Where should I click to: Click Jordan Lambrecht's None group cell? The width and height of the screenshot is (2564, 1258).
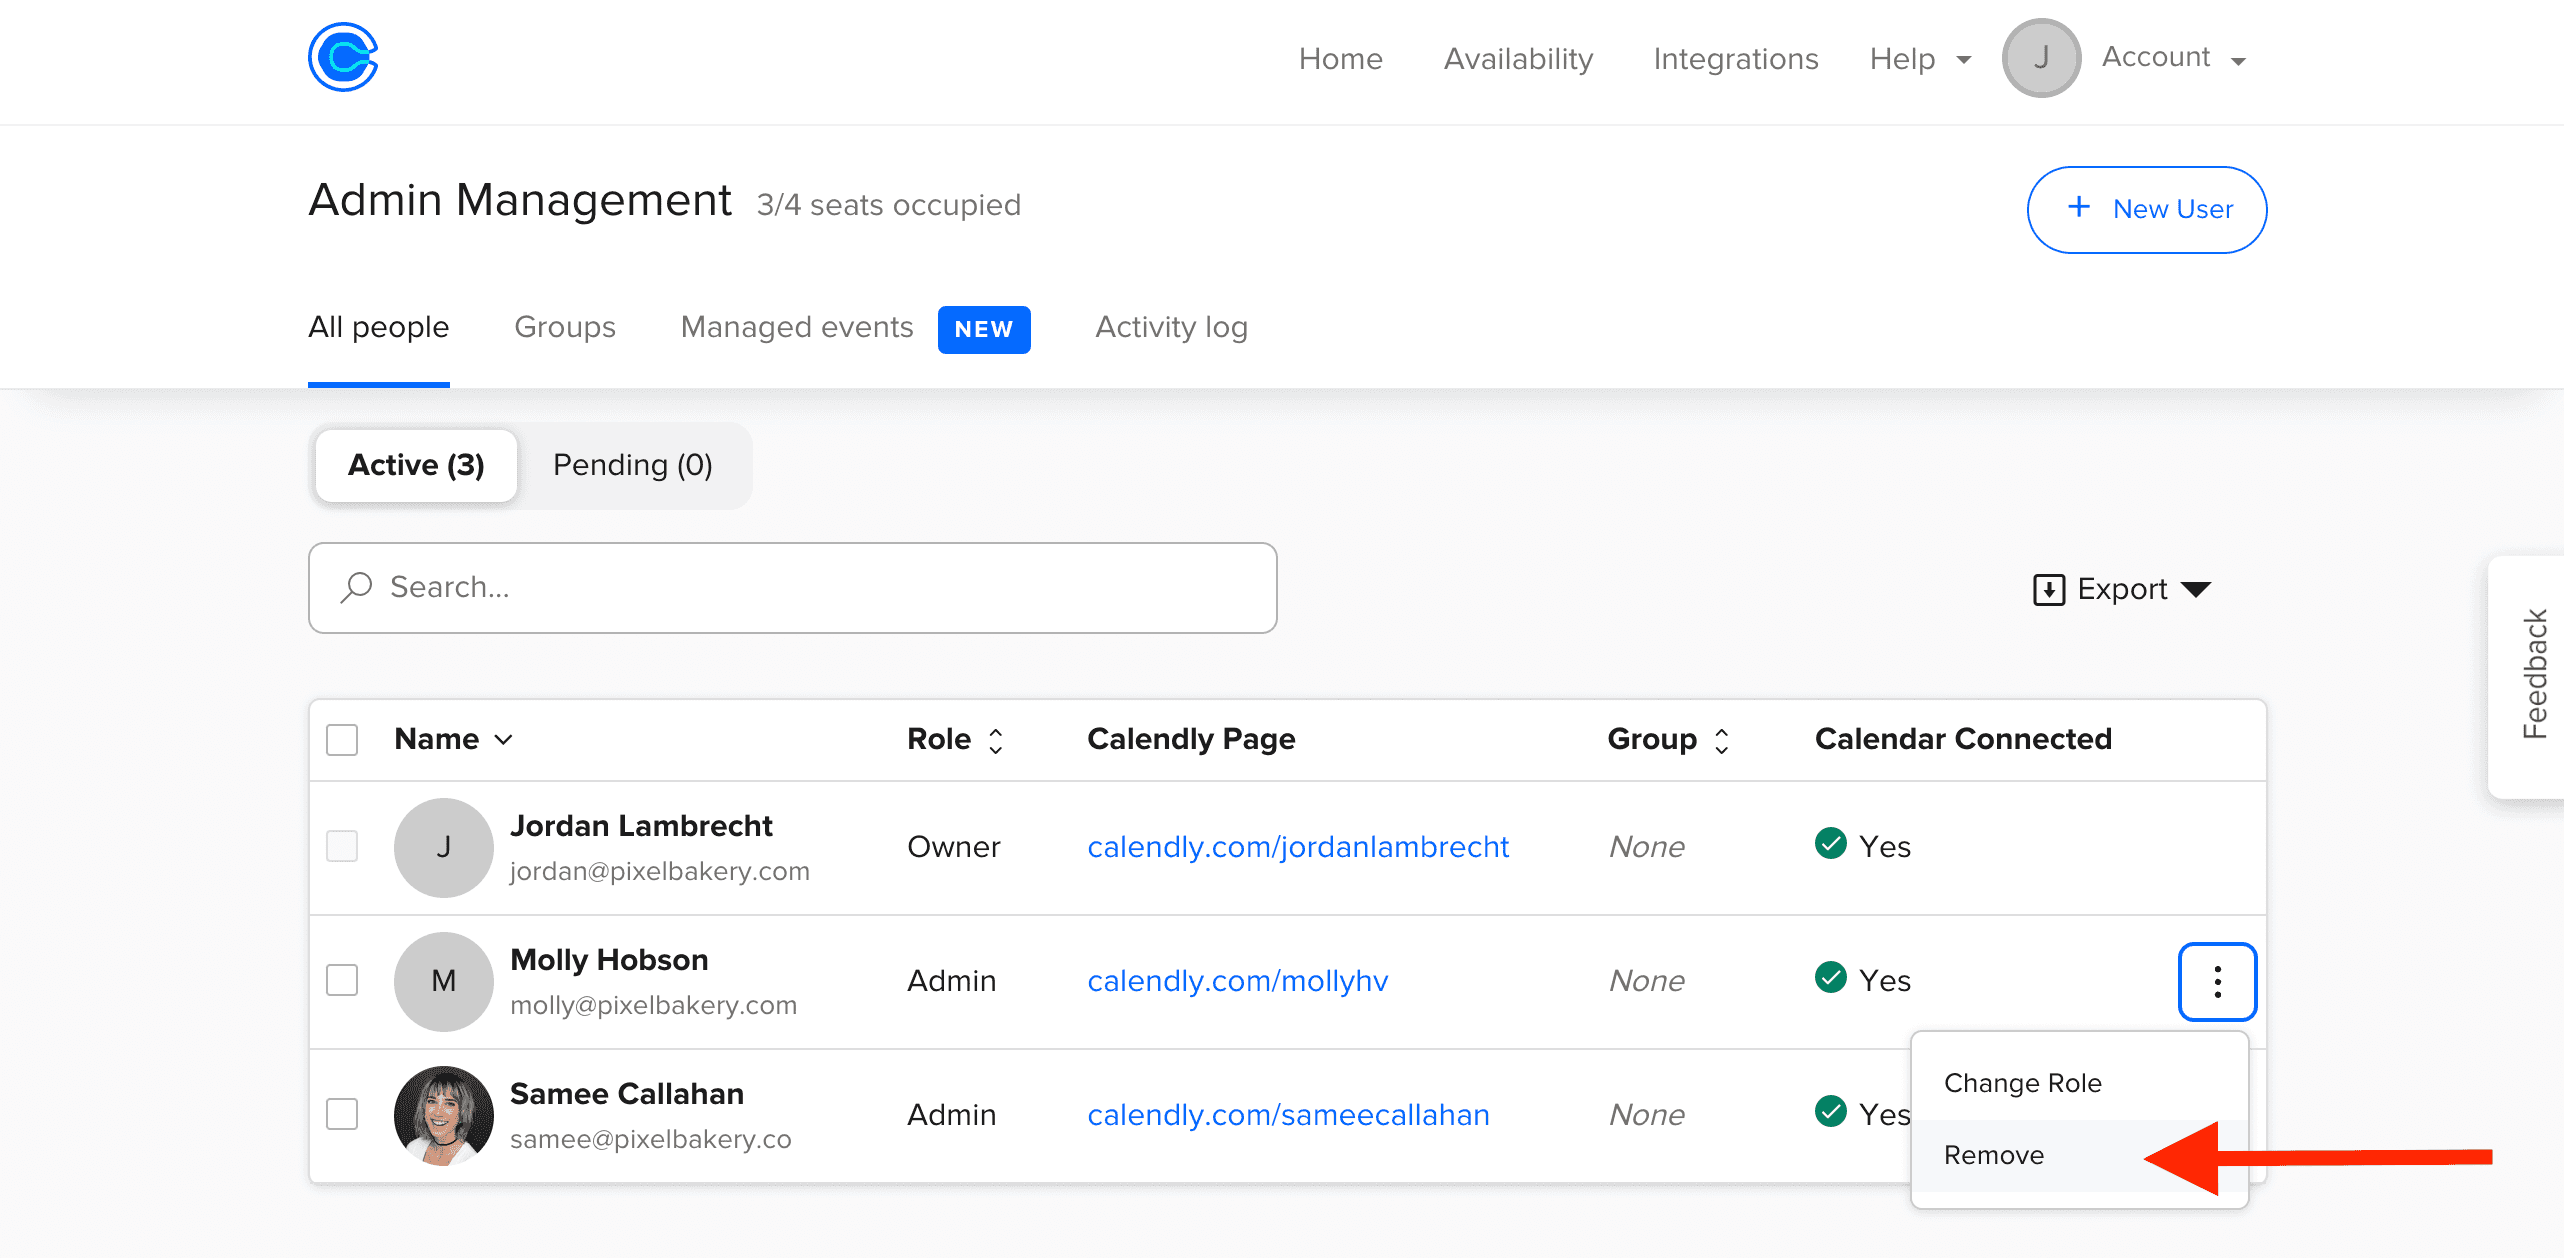1646,847
